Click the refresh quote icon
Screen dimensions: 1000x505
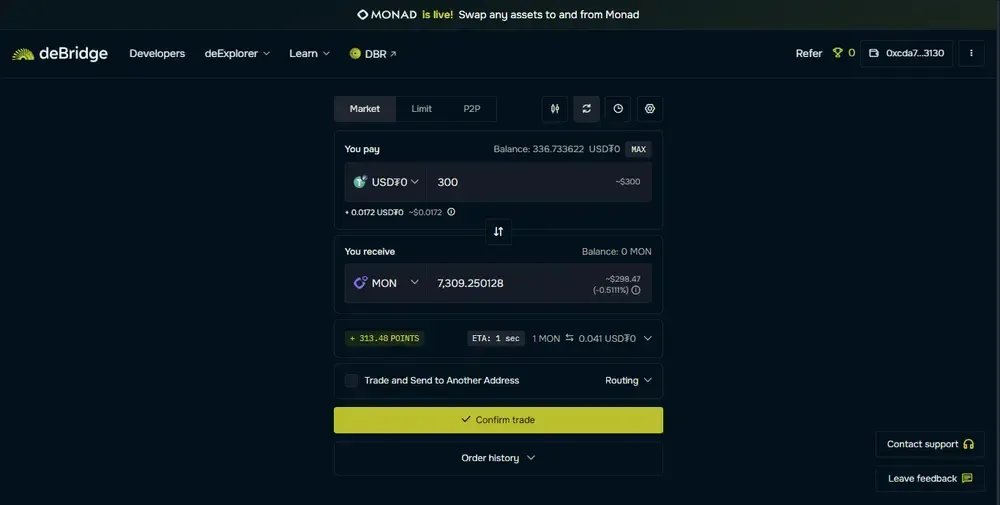[x=587, y=109]
